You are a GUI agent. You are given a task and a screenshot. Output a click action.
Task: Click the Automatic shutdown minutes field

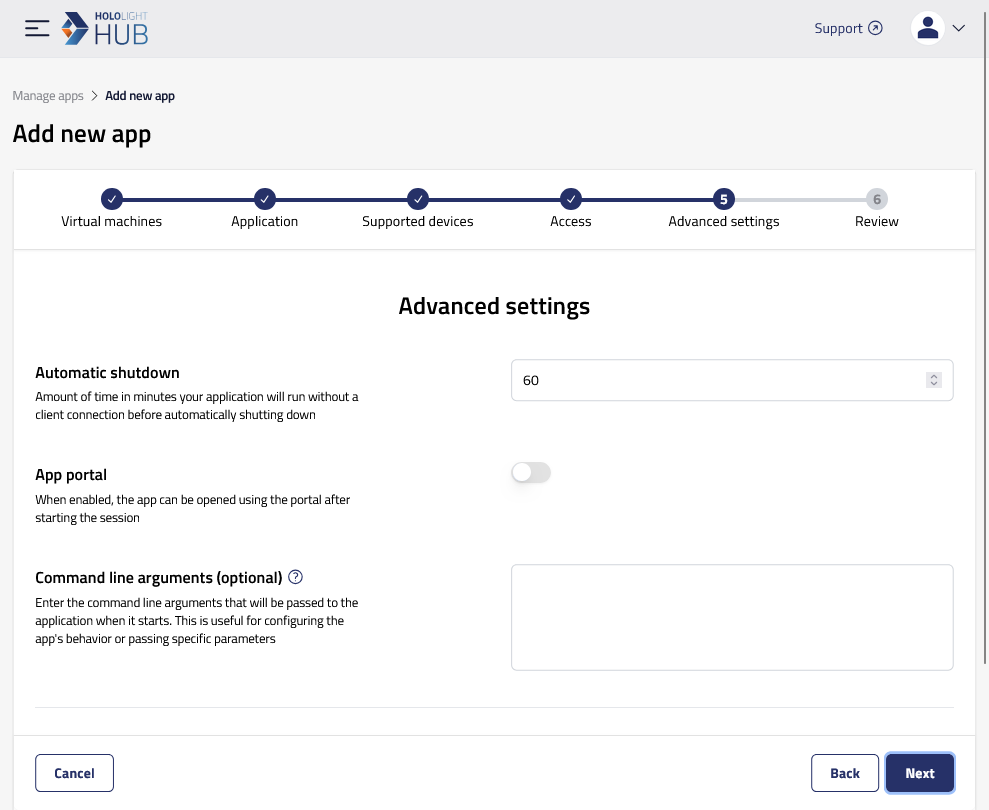[732, 380]
